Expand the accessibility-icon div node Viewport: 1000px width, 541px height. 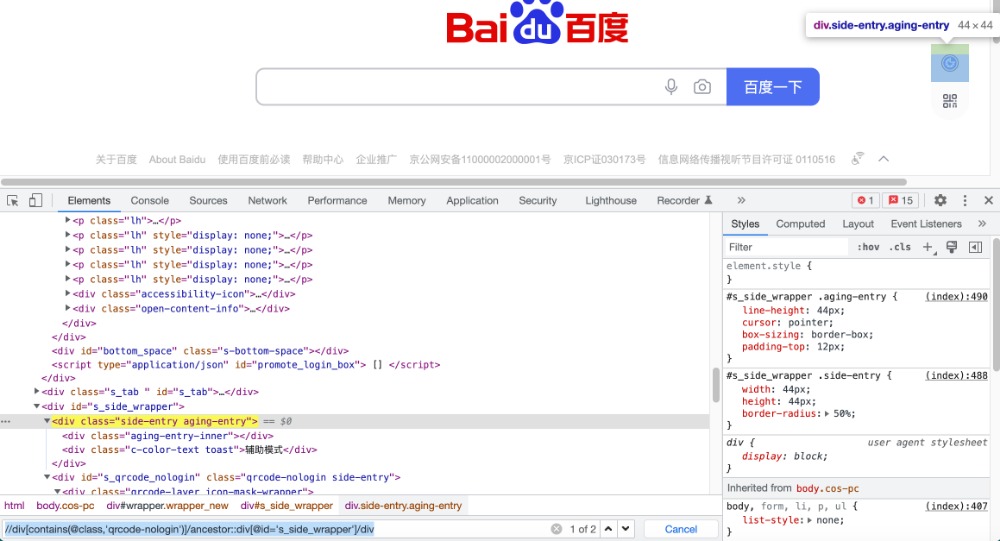[x=68, y=293]
